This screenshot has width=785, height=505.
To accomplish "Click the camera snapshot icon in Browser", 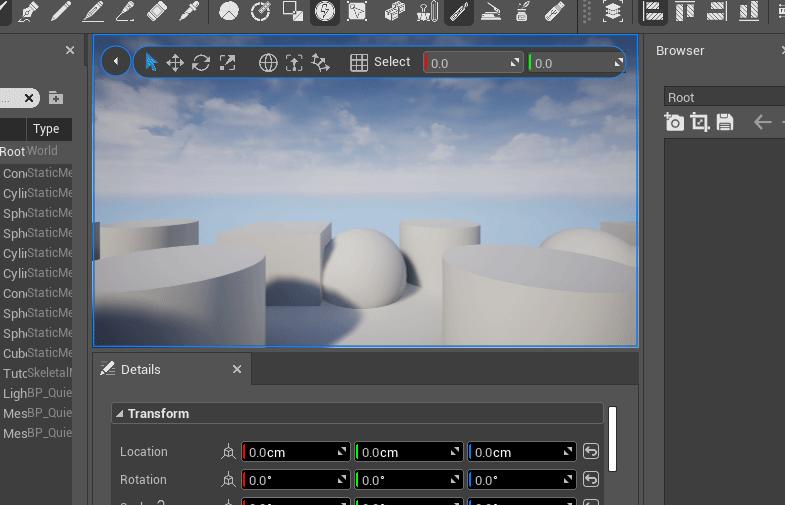I will pos(674,122).
